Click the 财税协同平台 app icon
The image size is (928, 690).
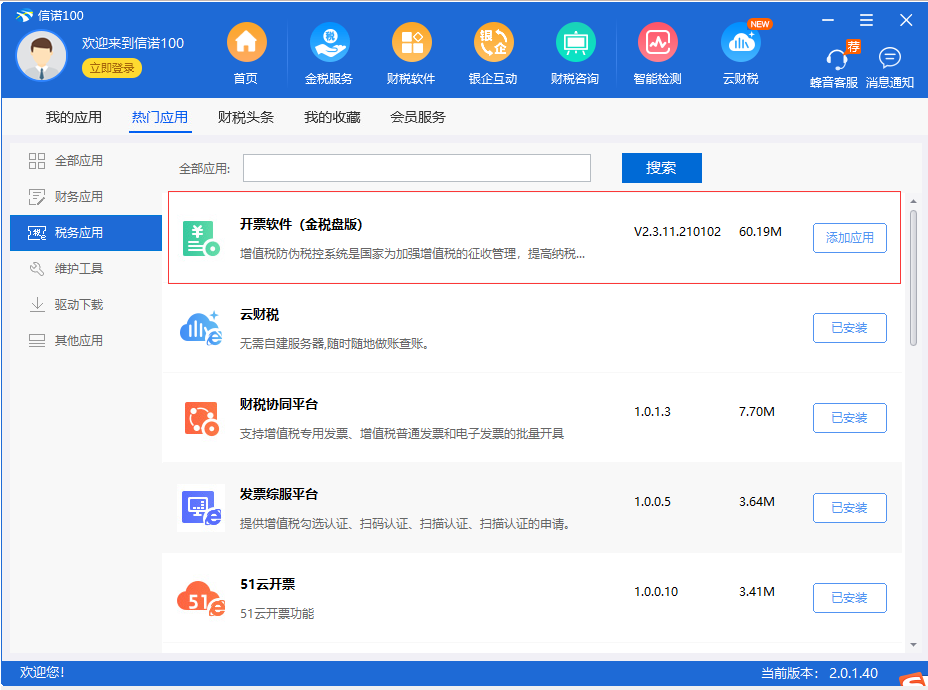(201, 418)
